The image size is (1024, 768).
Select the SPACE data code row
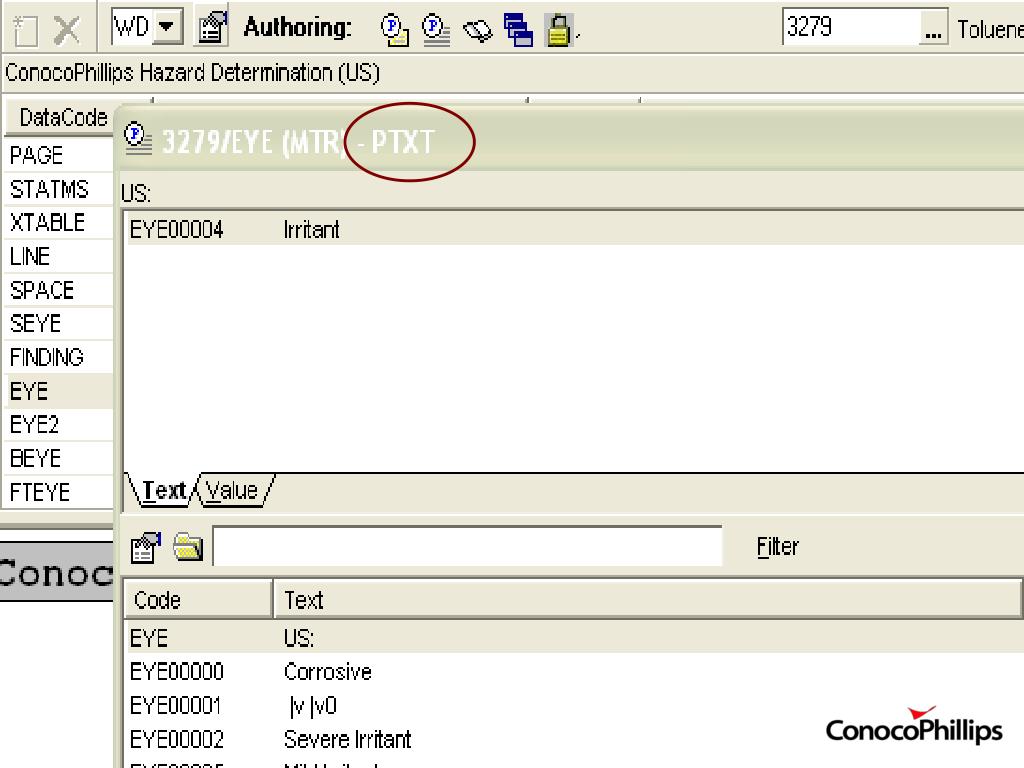[x=59, y=290]
